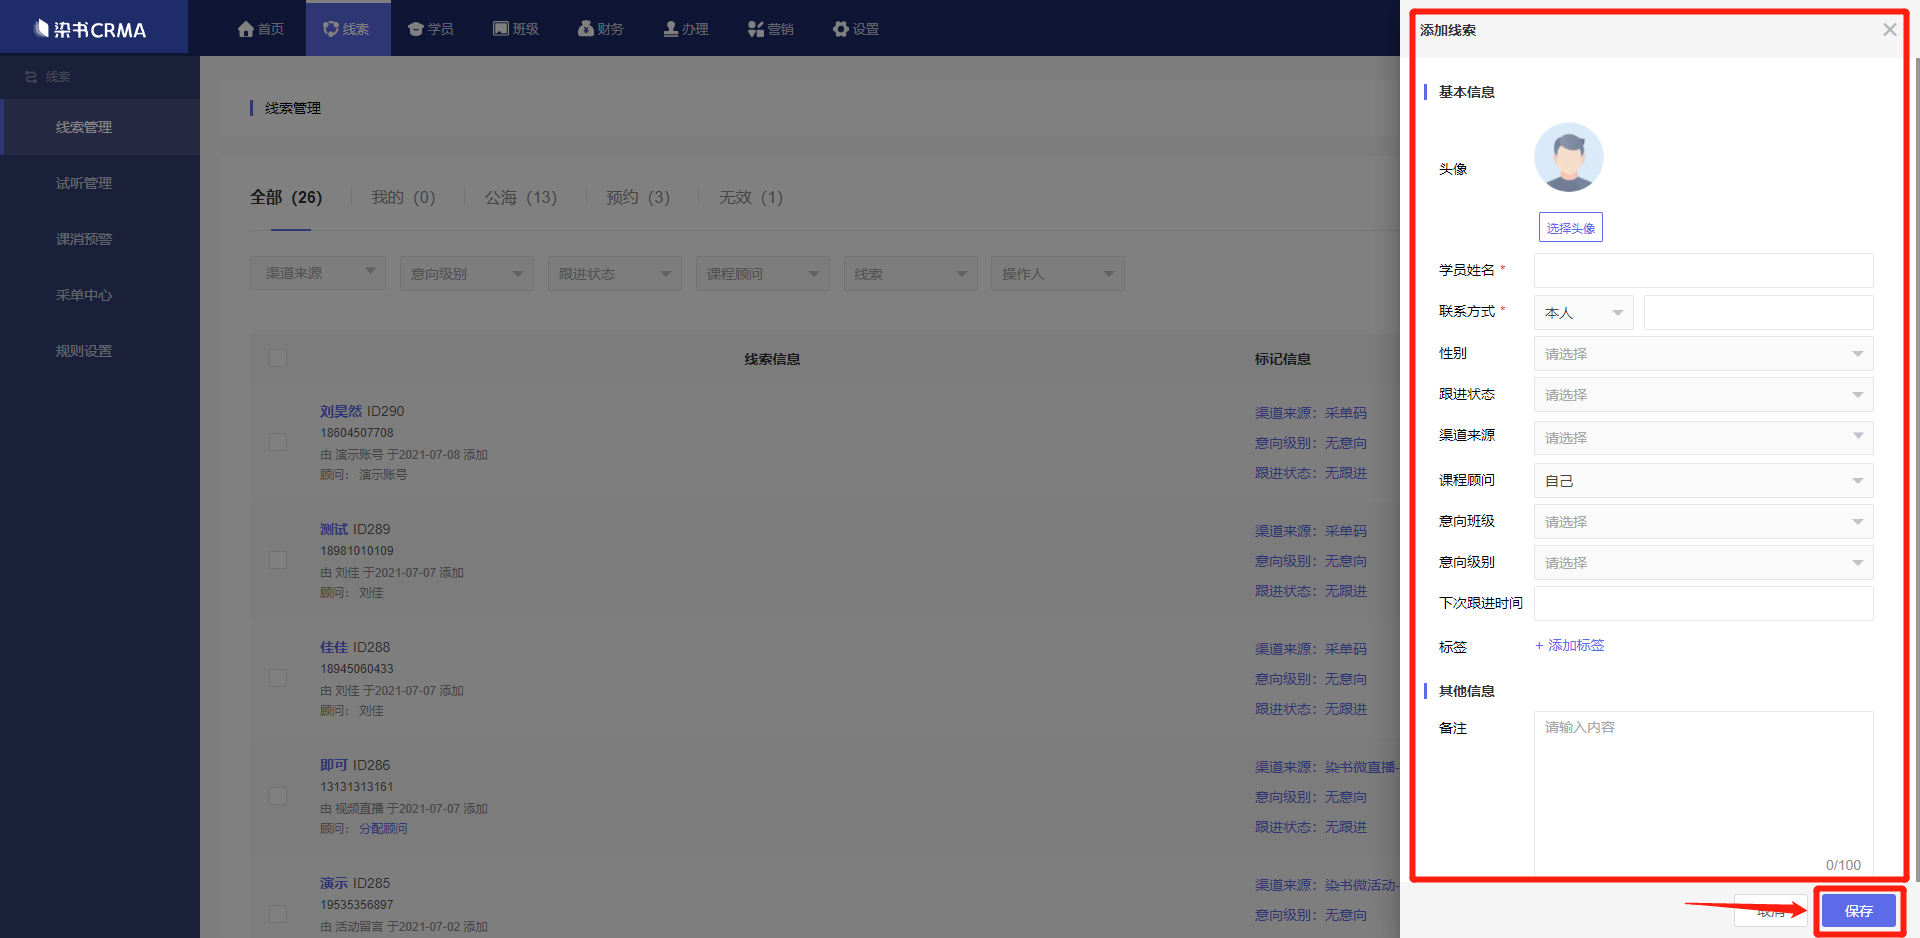The height and width of the screenshot is (938, 1920).
Task: Open 设置 settings in the top nav
Action: coord(856,29)
